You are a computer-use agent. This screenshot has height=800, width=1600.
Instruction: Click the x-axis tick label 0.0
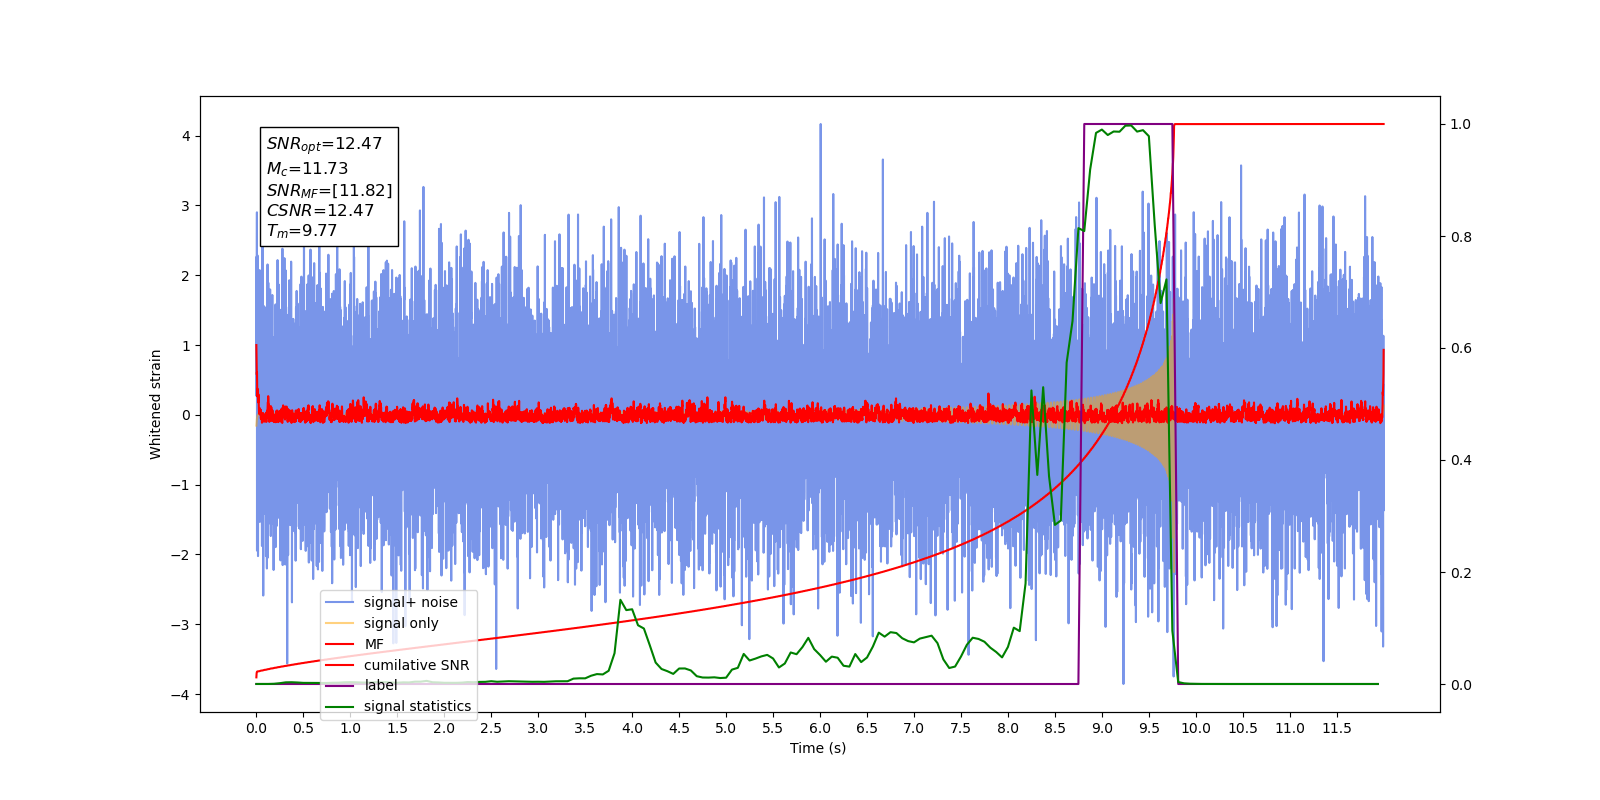(256, 728)
